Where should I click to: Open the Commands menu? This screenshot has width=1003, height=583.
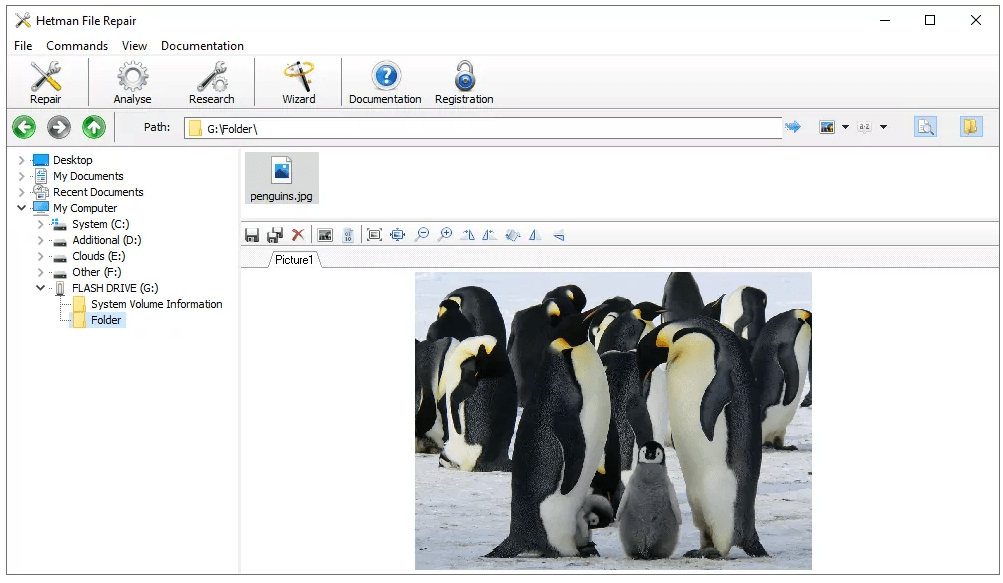77,45
